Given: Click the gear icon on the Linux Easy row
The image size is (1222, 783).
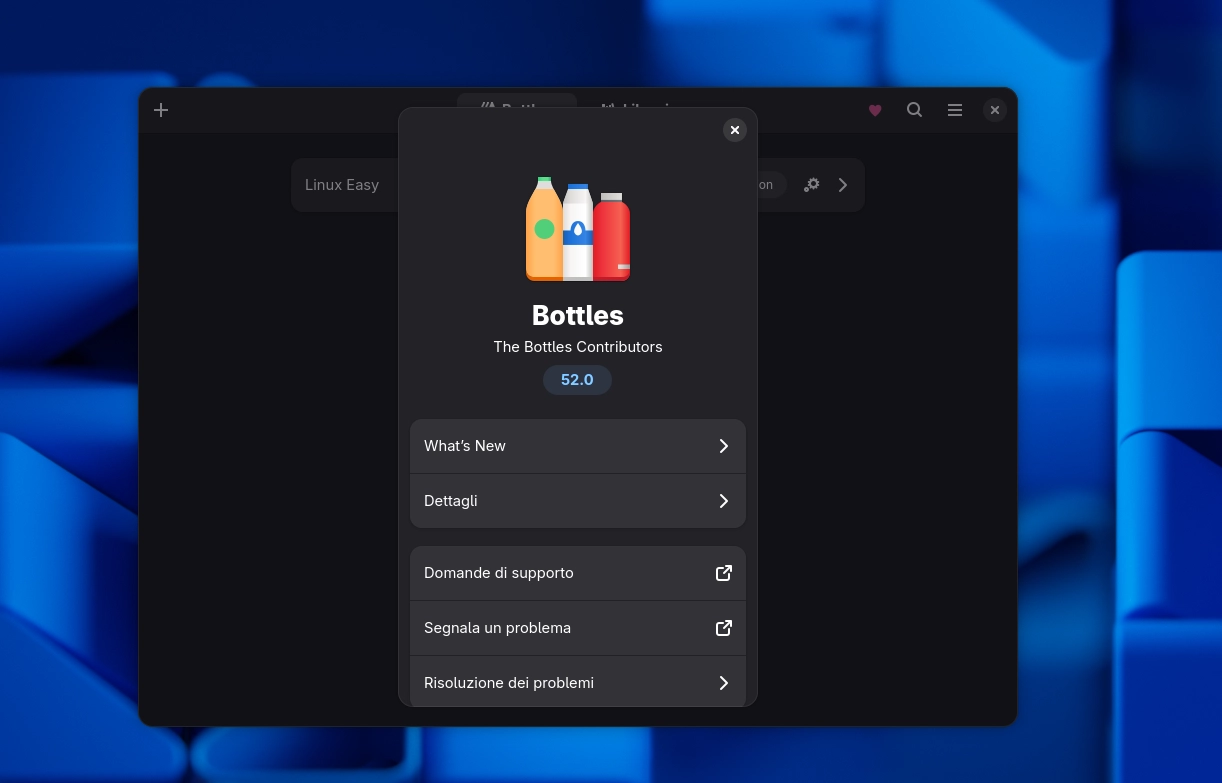Looking at the screenshot, I should click(x=812, y=185).
